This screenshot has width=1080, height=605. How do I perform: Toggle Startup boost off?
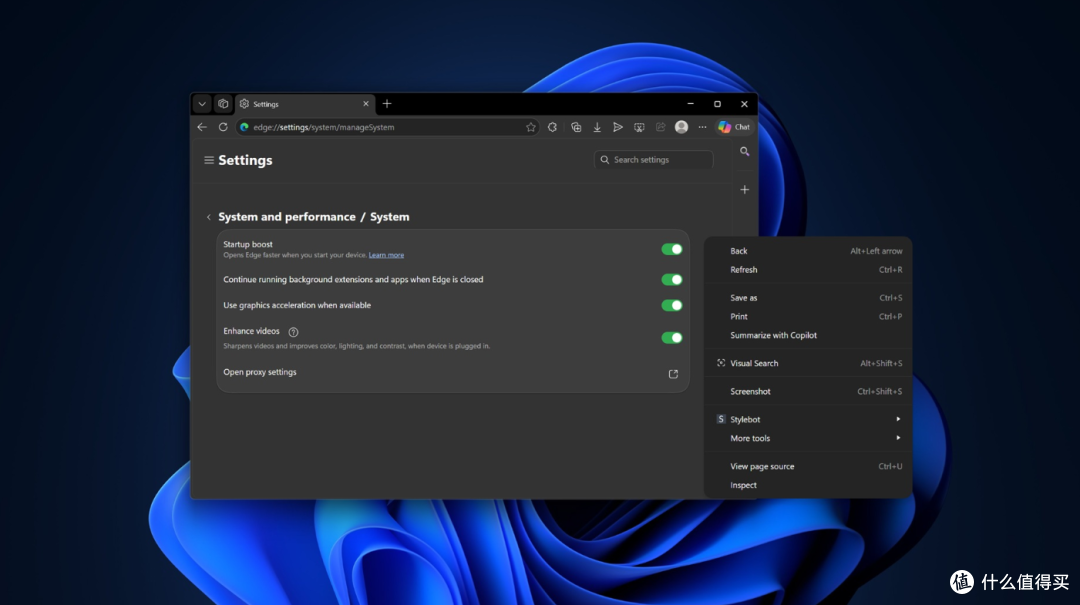[x=672, y=249]
